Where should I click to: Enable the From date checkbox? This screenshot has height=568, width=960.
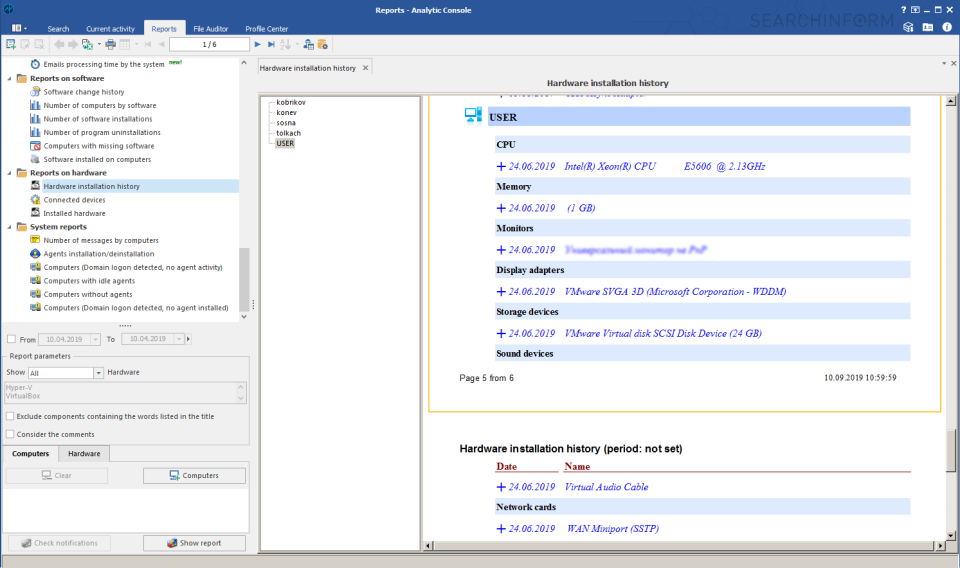pos(11,340)
